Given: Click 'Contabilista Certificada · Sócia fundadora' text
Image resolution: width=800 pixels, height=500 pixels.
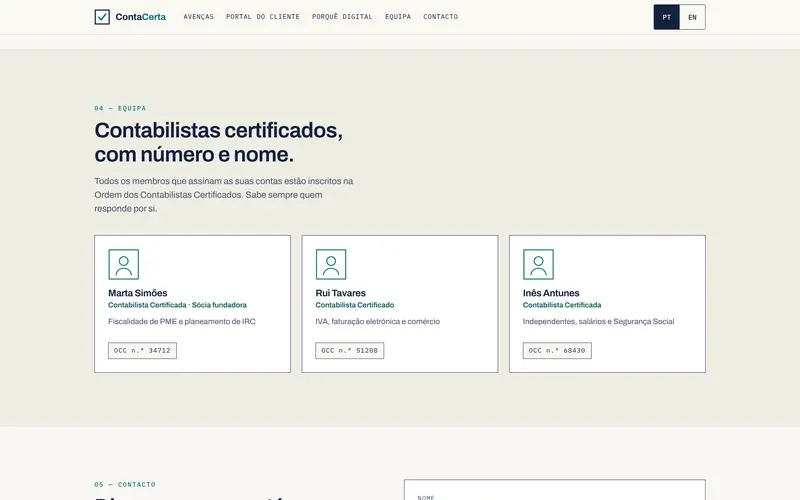Looking at the screenshot, I should (178, 305).
